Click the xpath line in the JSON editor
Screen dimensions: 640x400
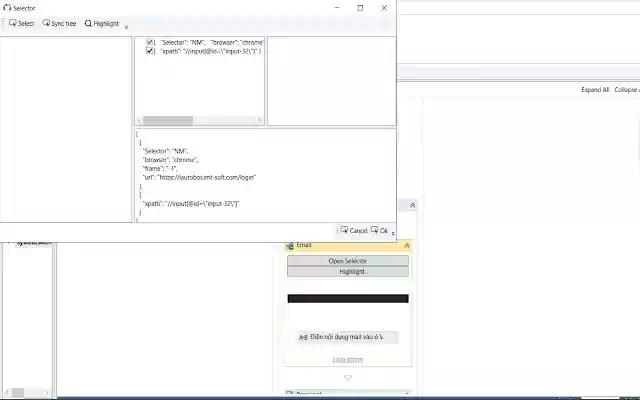tap(191, 203)
